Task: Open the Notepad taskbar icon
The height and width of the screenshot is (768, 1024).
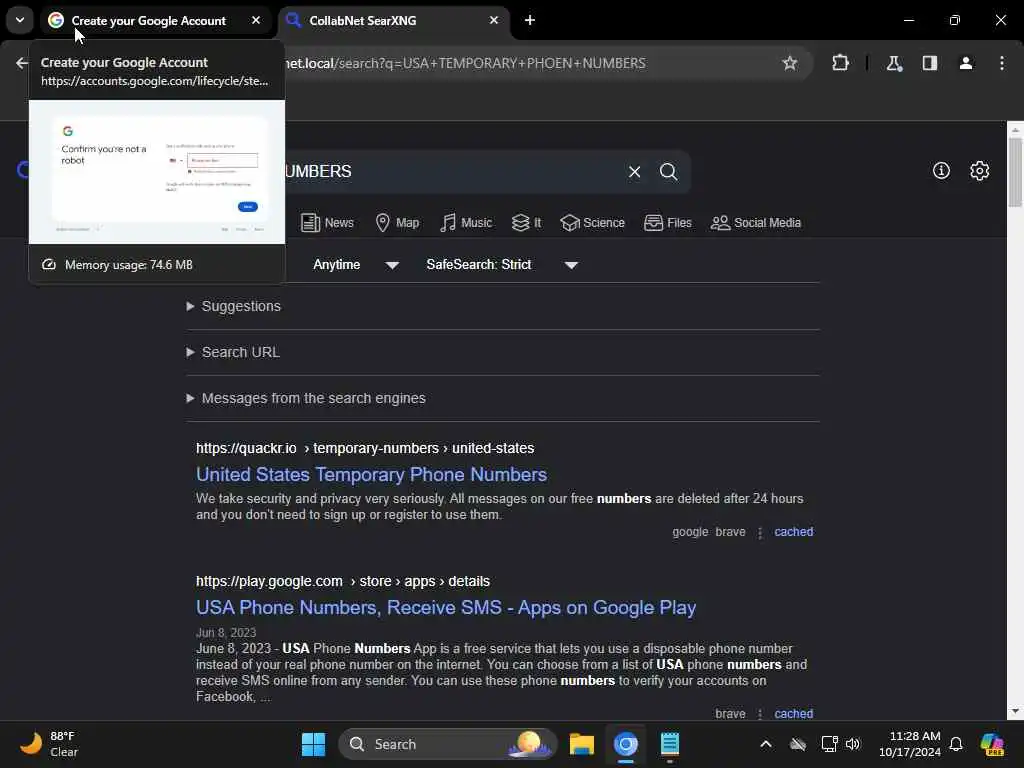Action: 669,744
